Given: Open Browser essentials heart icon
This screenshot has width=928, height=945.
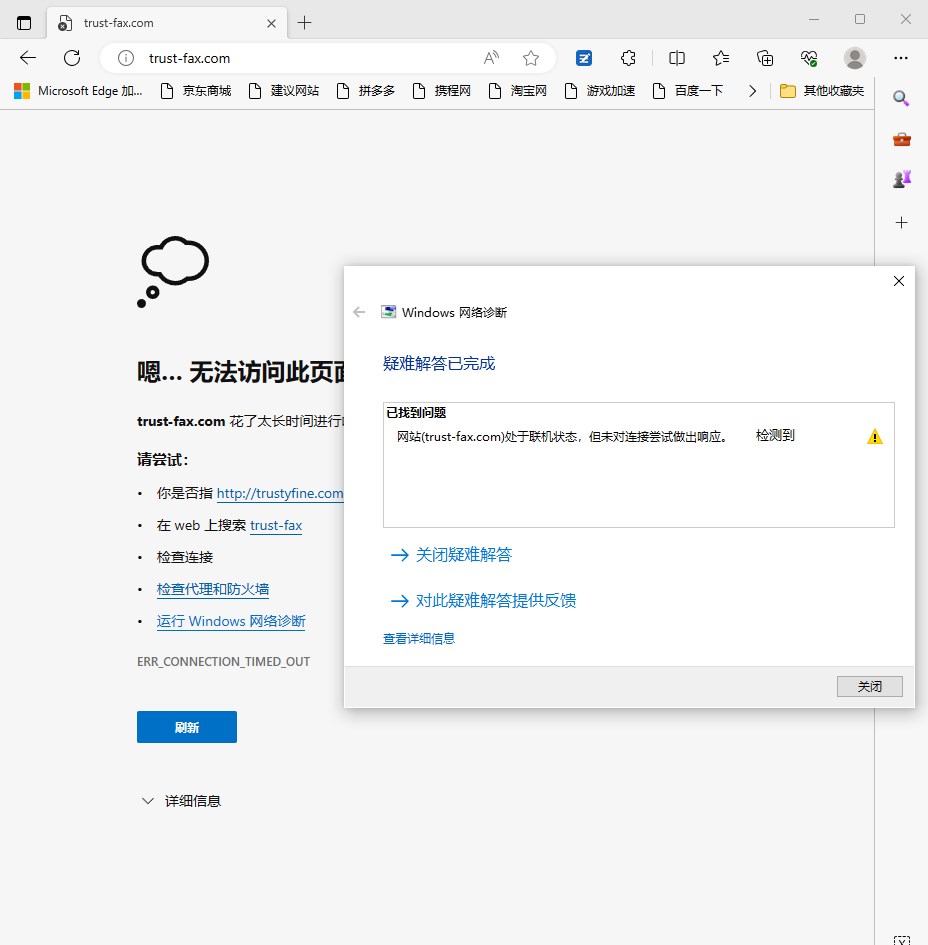Looking at the screenshot, I should (809, 58).
